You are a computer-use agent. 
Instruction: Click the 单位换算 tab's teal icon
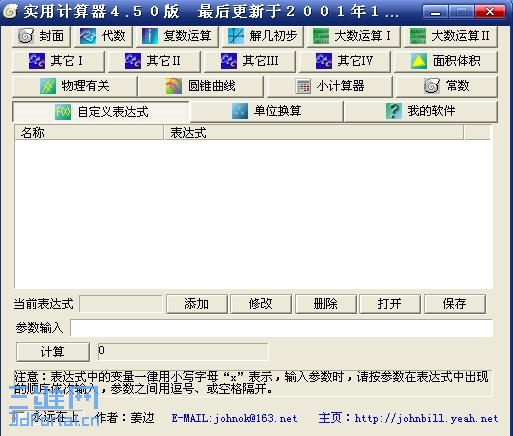point(240,111)
